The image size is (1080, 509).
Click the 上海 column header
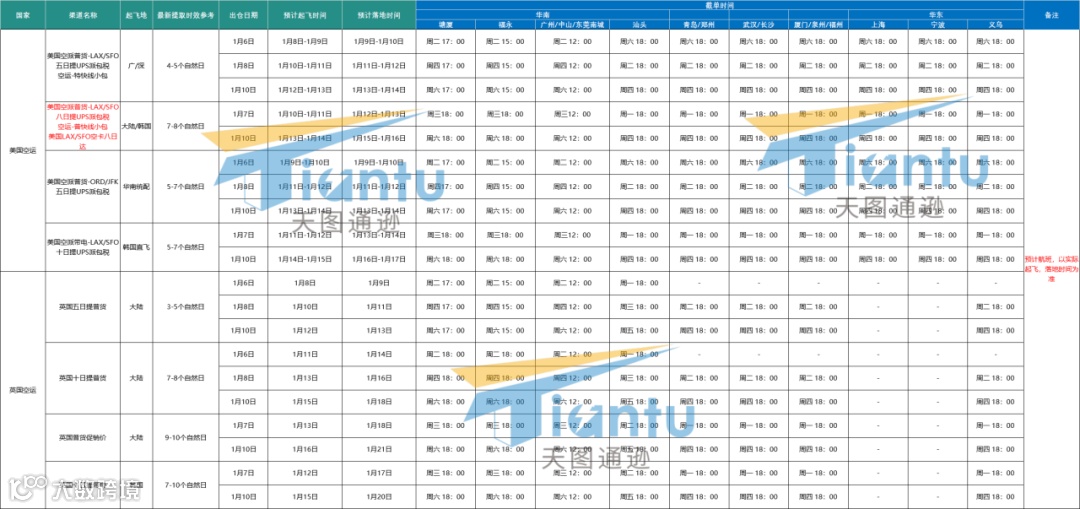coord(878,24)
